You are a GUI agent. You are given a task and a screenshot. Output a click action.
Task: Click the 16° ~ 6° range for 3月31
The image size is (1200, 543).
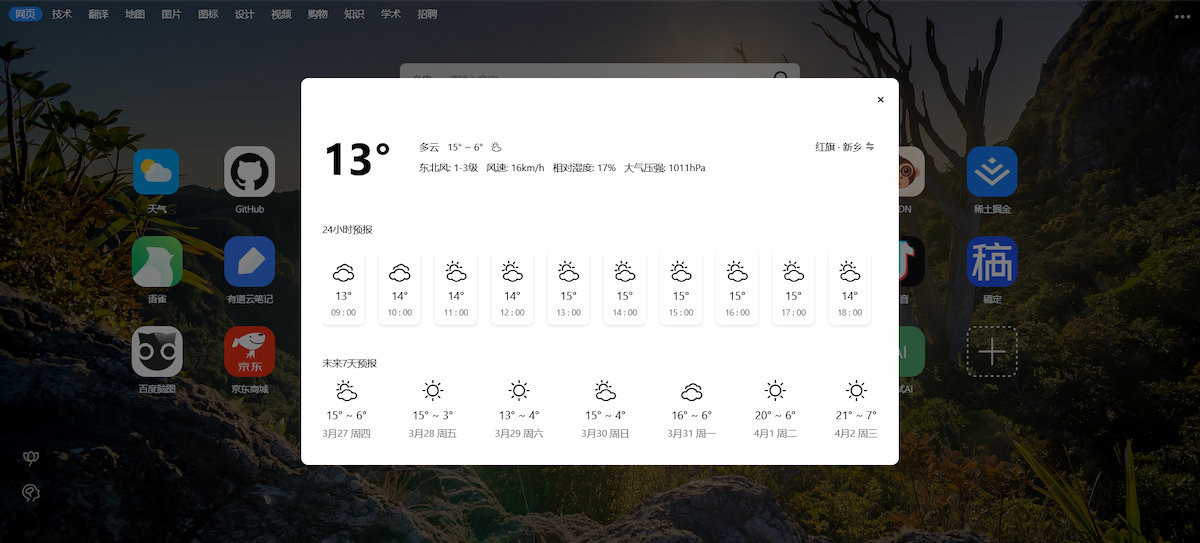pyautogui.click(x=692, y=415)
